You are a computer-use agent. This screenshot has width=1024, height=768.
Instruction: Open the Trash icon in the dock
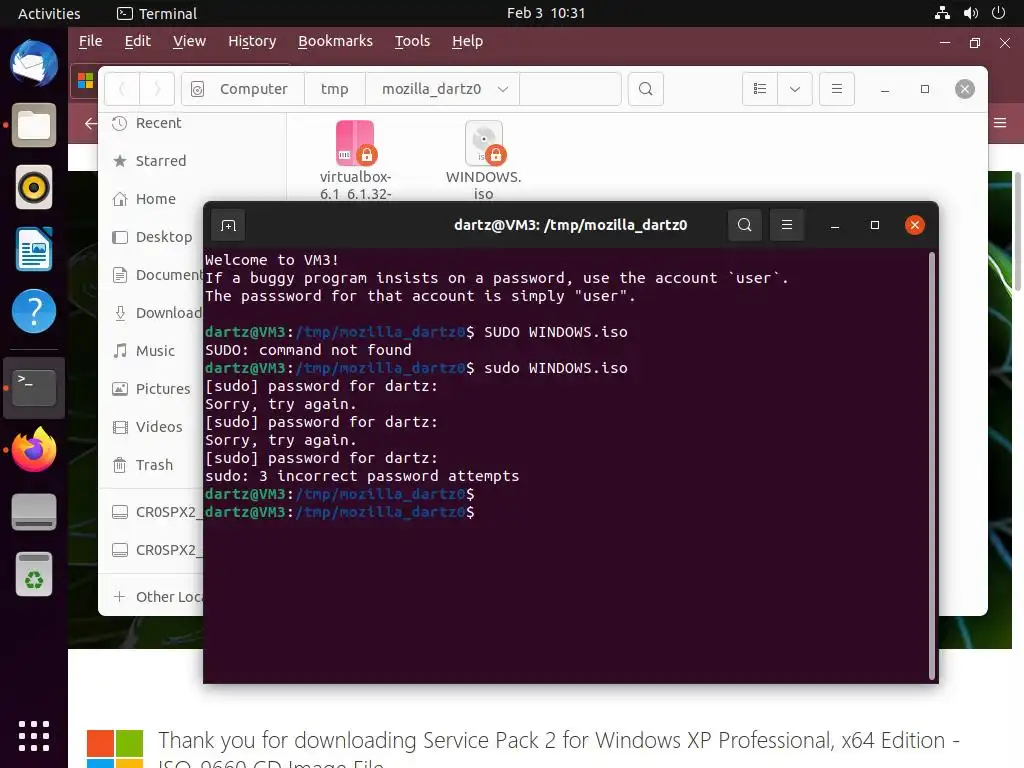pos(34,575)
